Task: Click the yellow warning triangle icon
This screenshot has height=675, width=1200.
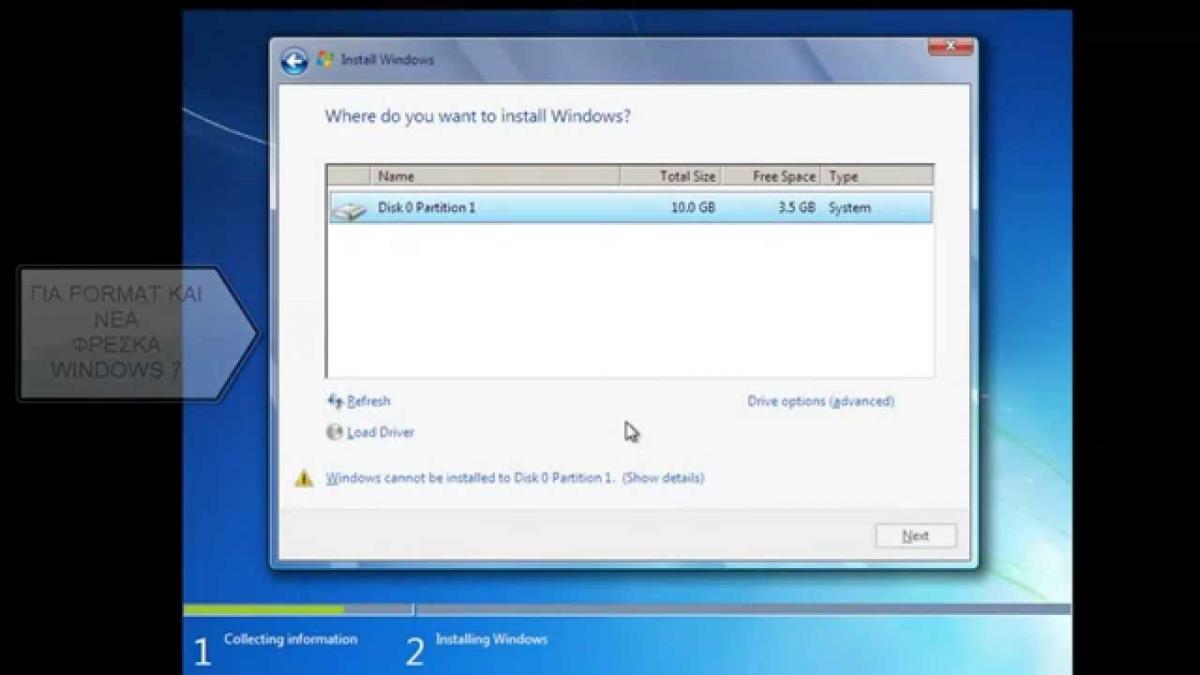Action: 304,478
